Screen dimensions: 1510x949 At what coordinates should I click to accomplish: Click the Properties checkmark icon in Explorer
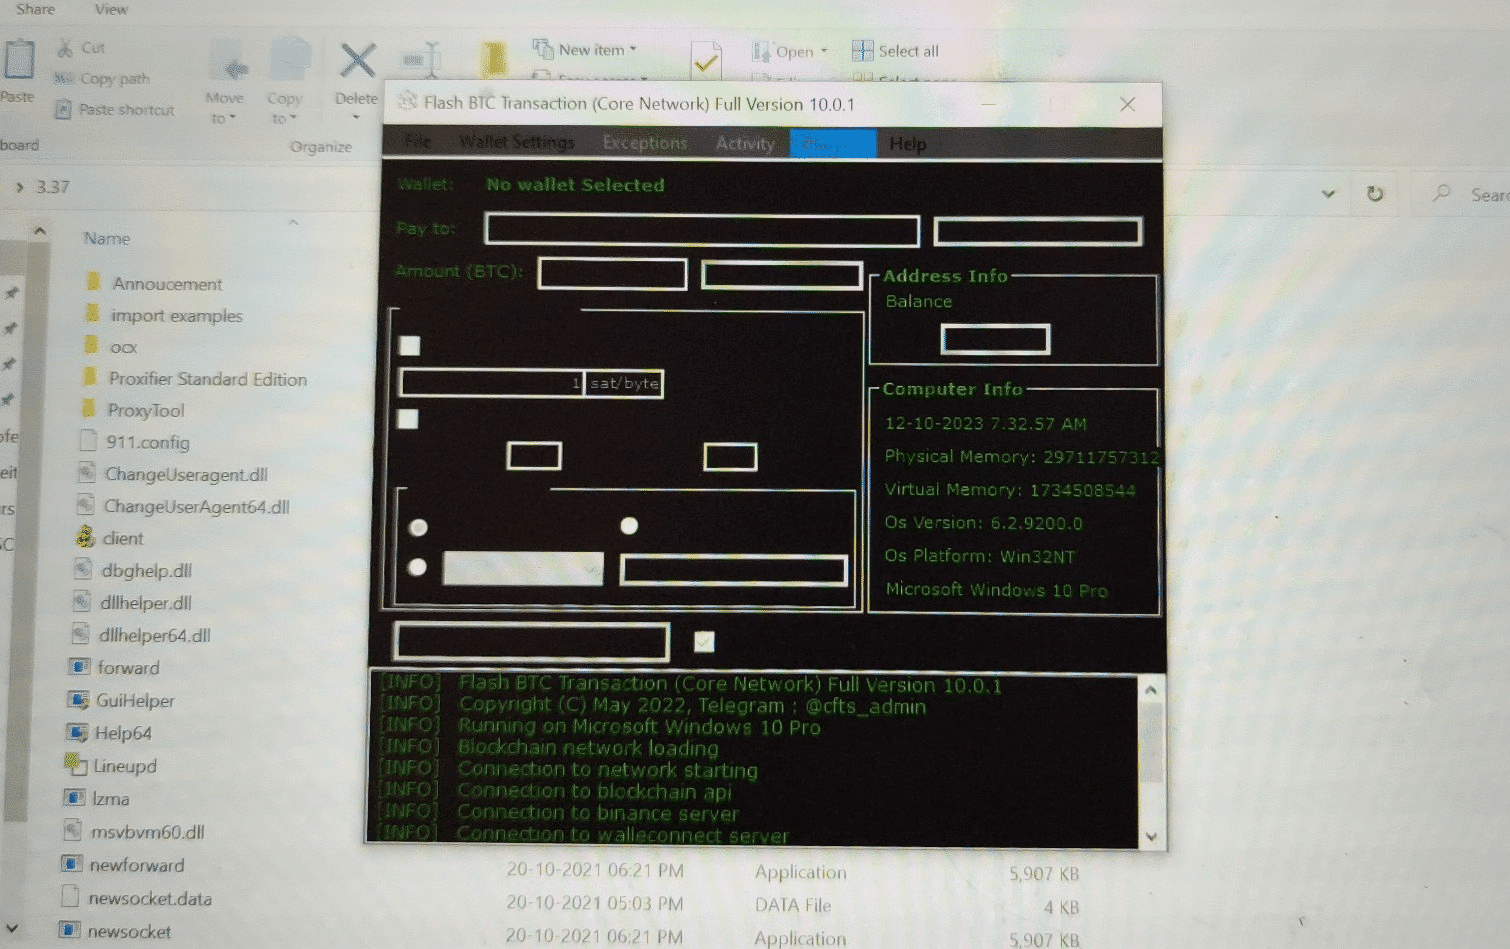click(706, 61)
